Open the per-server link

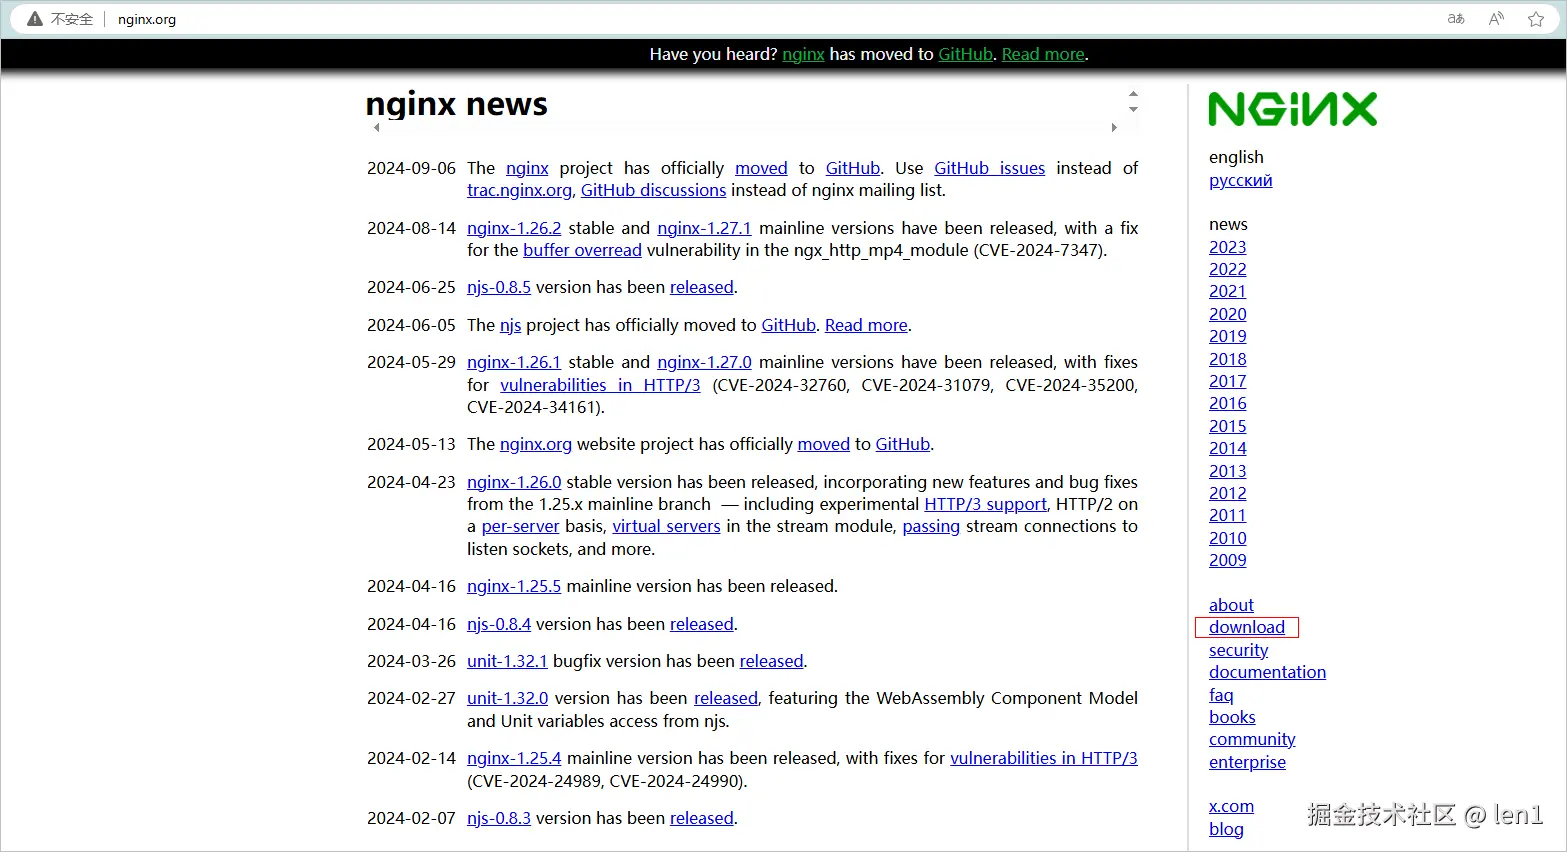(x=520, y=526)
